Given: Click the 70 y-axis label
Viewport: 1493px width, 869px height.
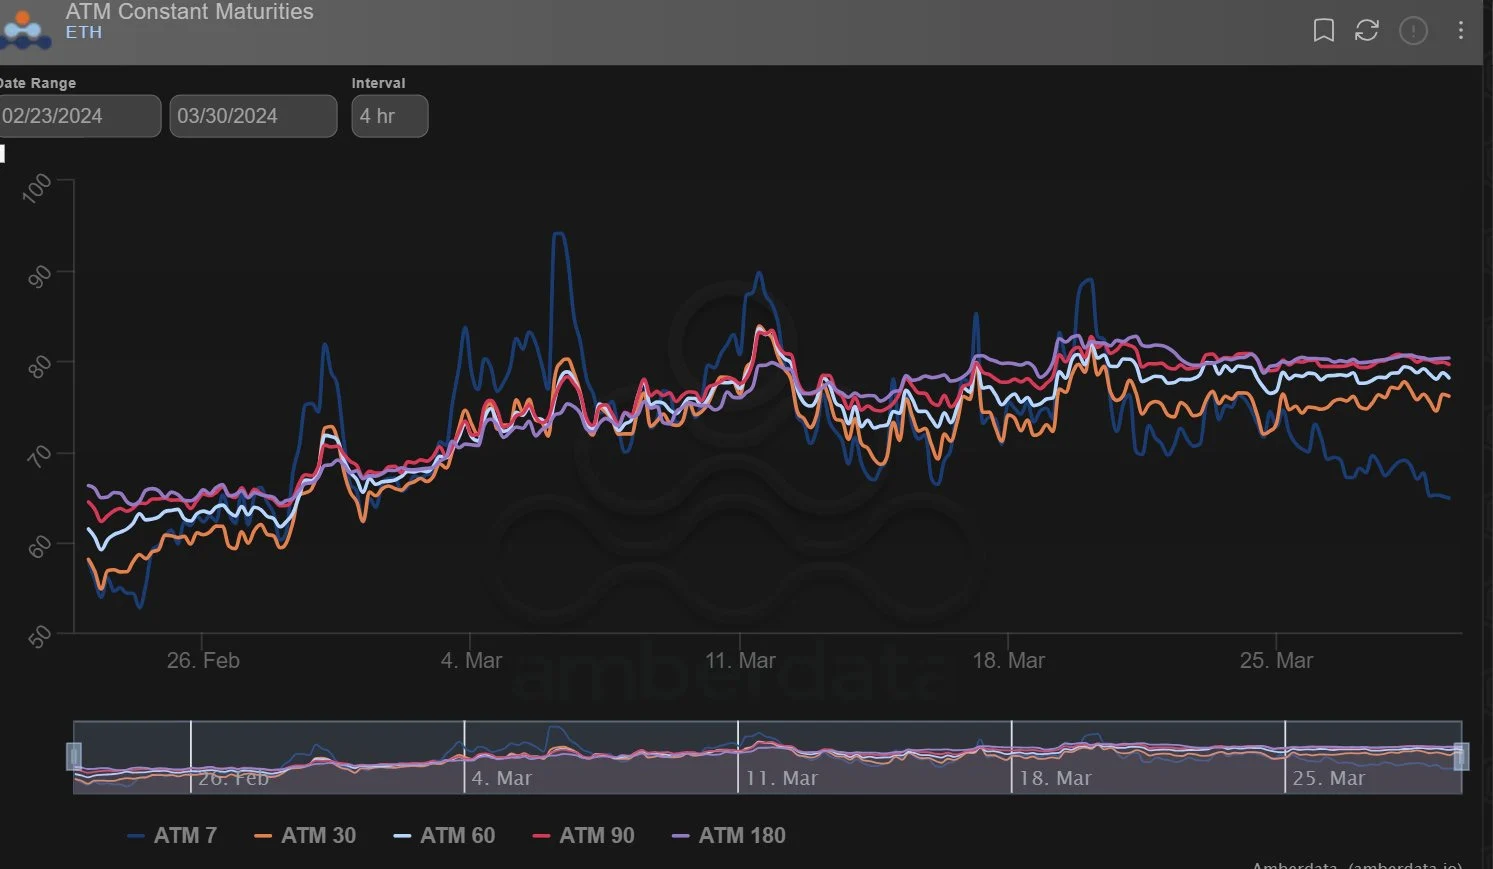Looking at the screenshot, I should tap(39, 458).
